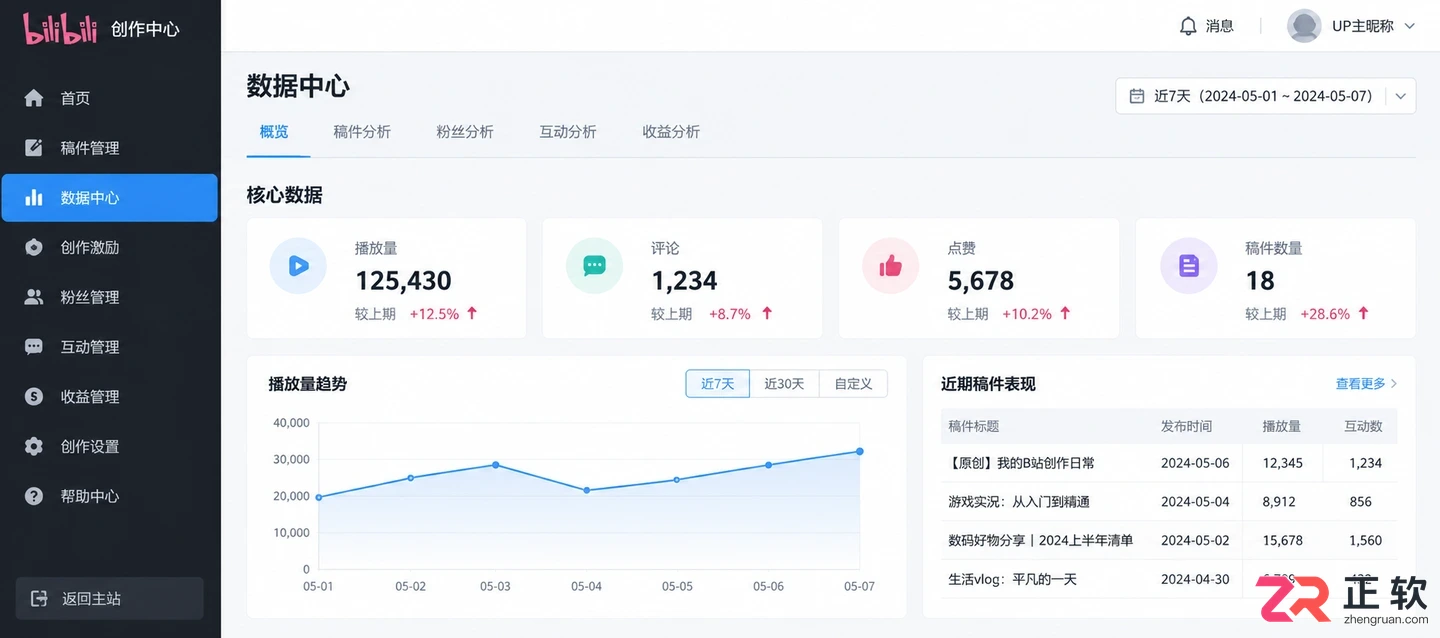Click the 播放量 column header
1440x638 pixels.
(1282, 426)
